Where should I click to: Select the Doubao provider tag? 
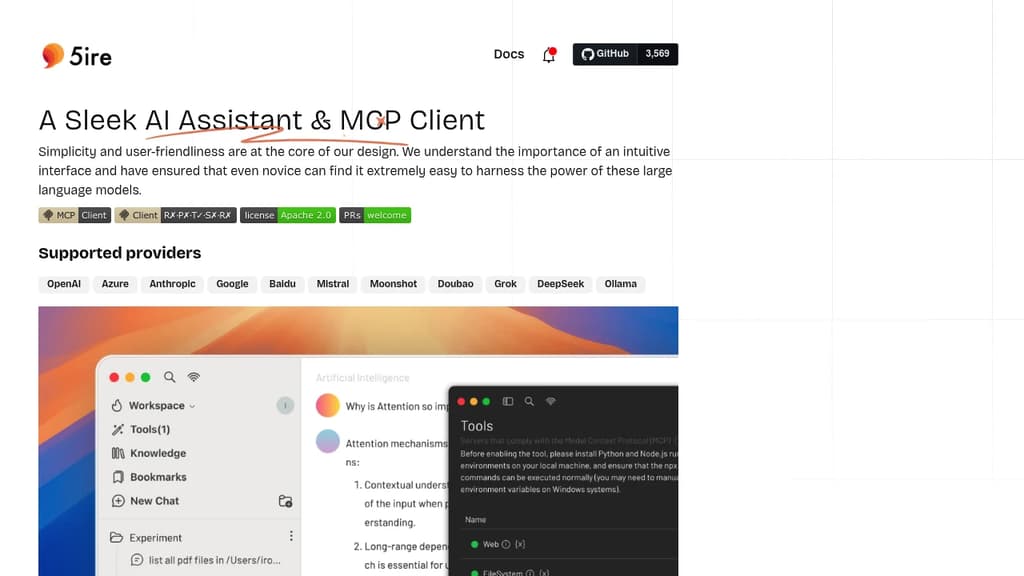coord(456,284)
